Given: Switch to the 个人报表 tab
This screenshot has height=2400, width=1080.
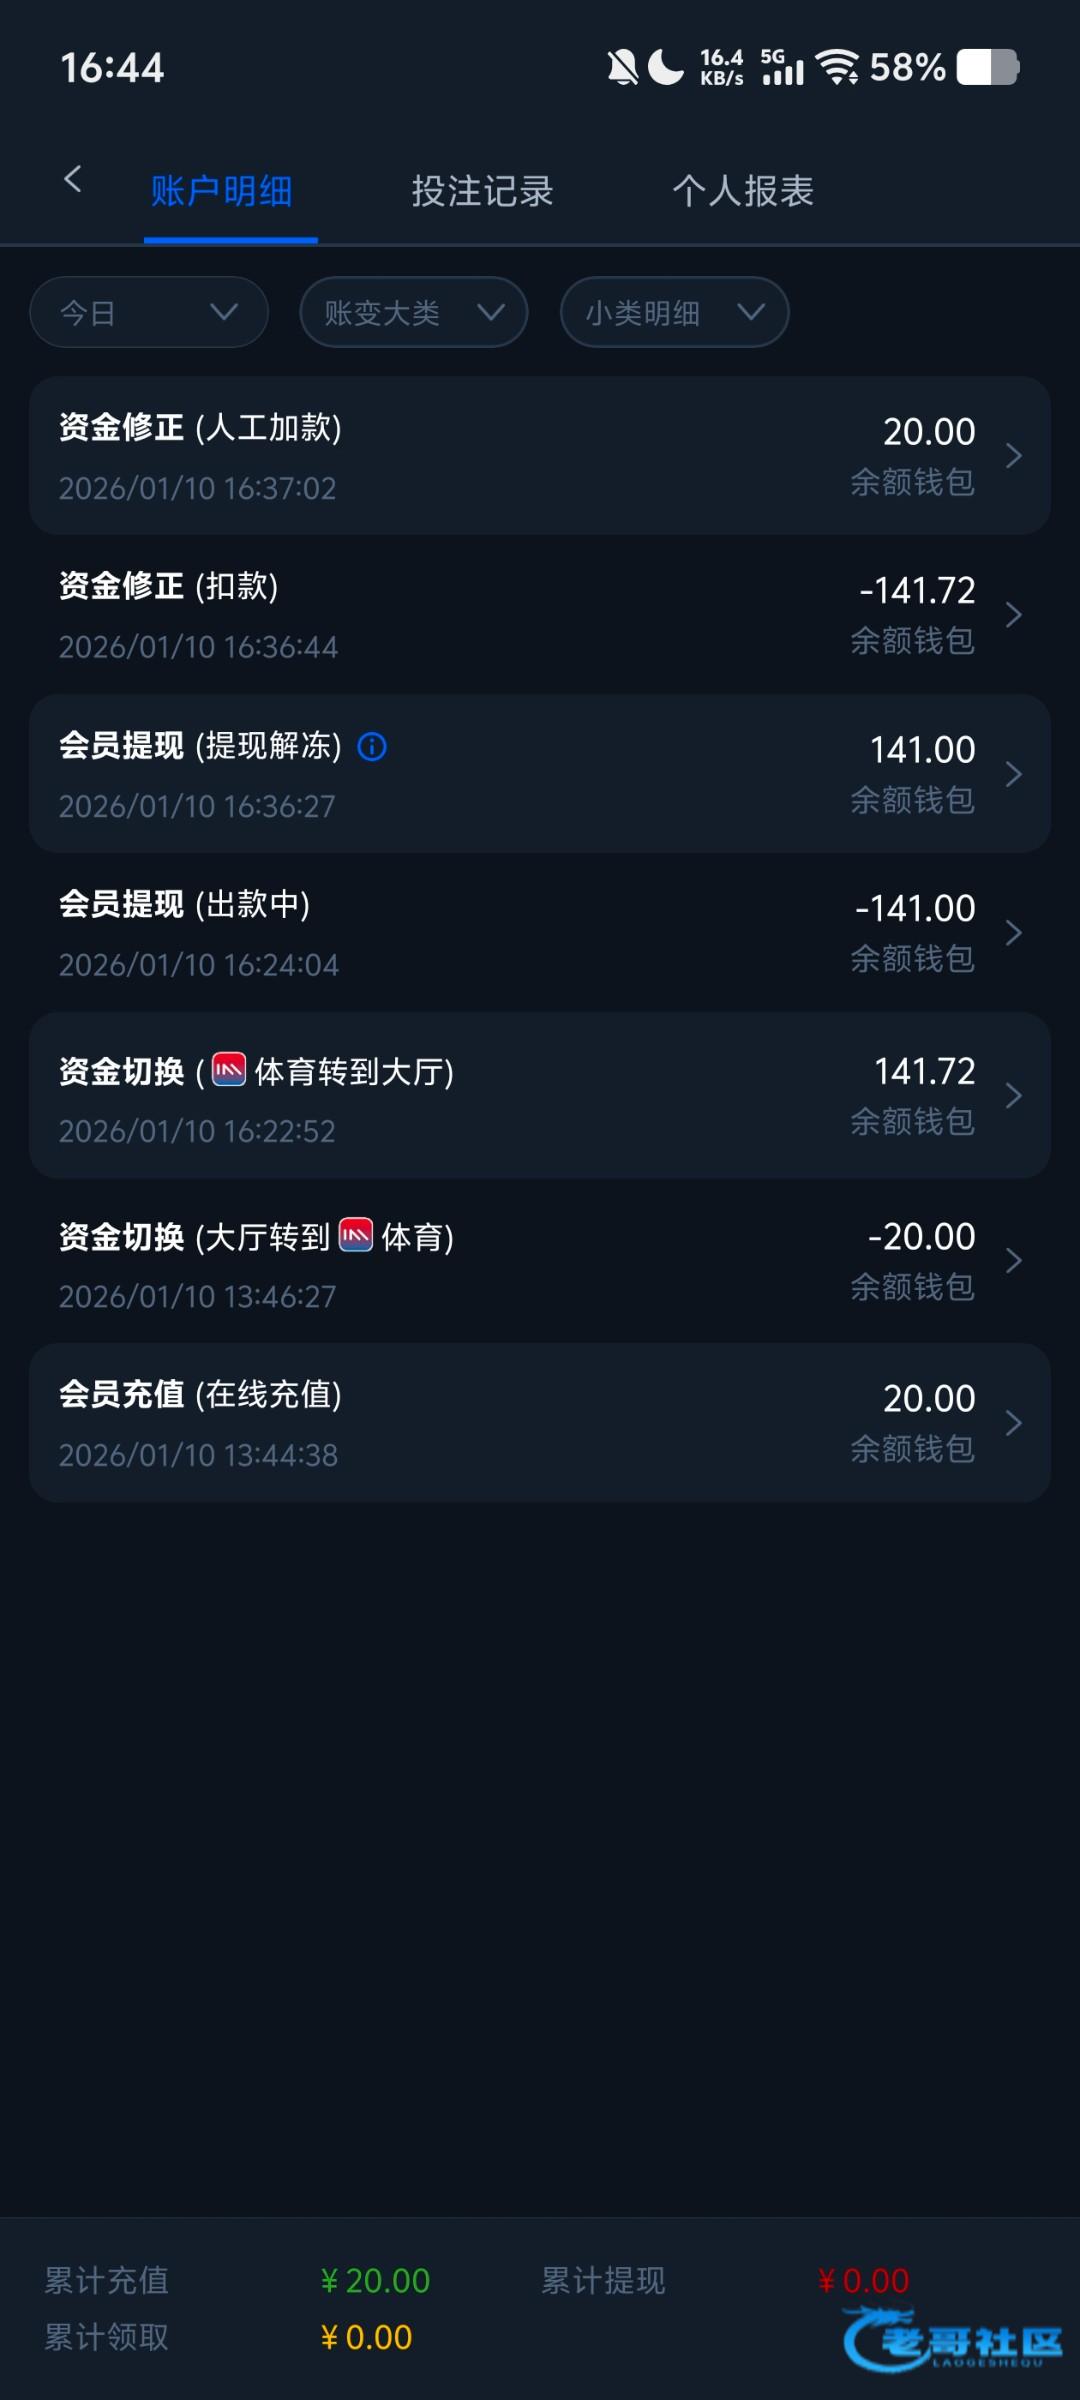Looking at the screenshot, I should point(743,191).
